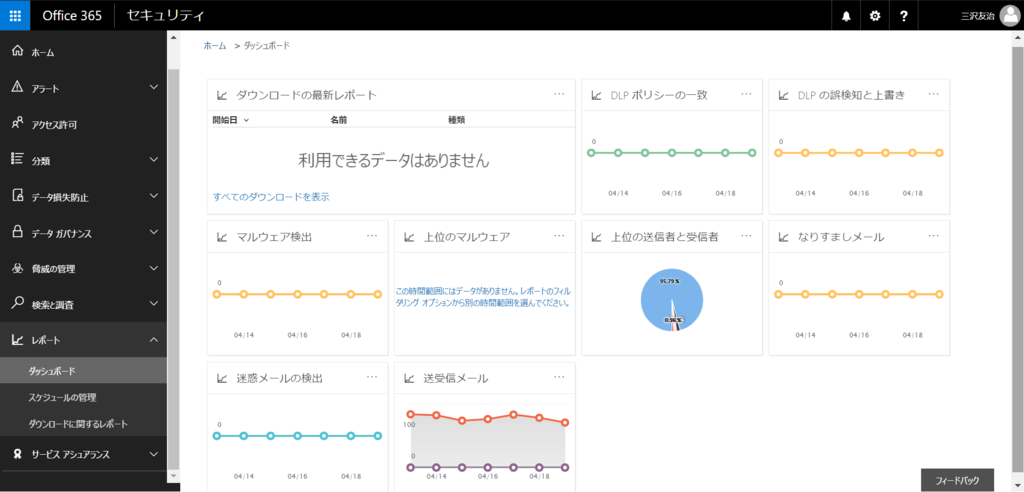Click chart icon of 迷惑メールの検出 card
The image size is (1024, 492).
tap(221, 378)
